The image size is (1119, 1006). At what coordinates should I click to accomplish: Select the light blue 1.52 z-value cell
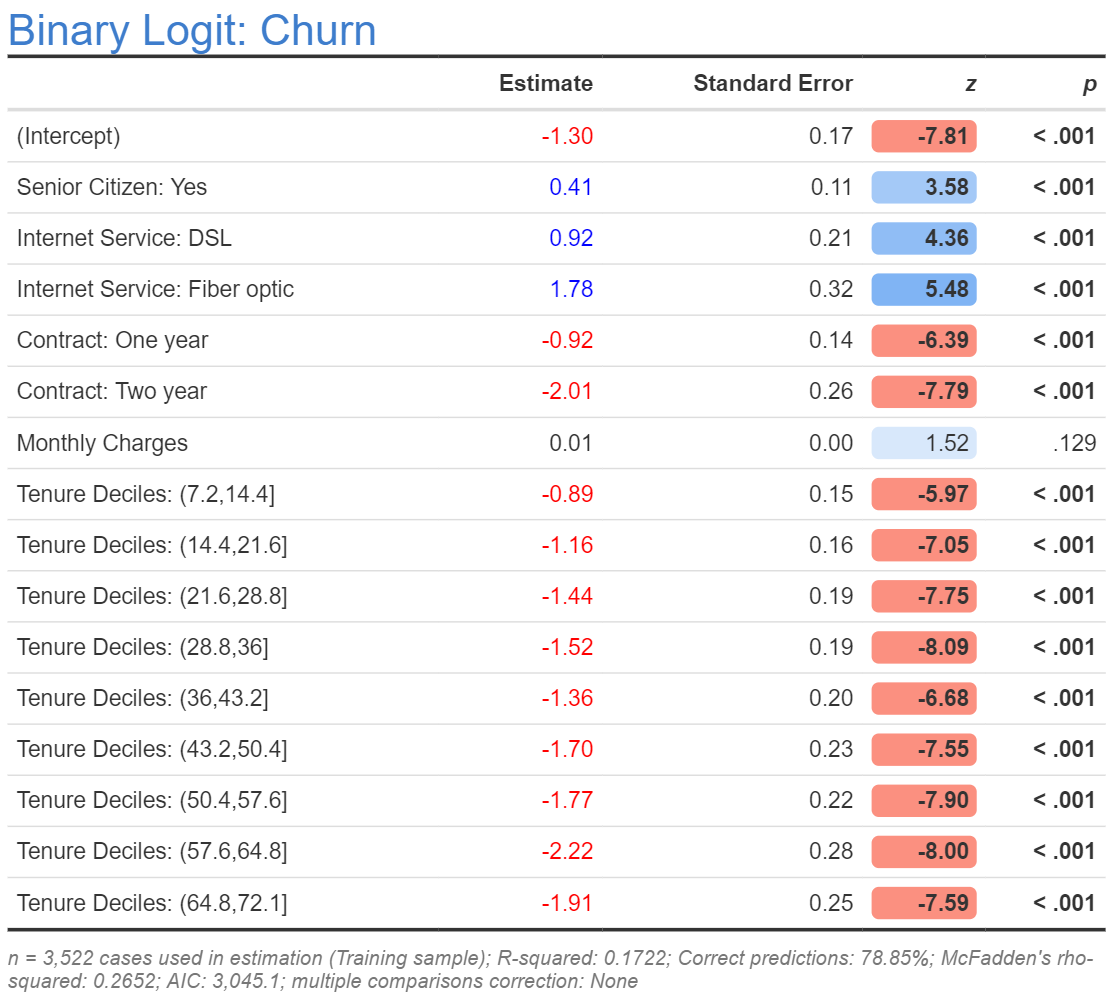click(924, 443)
